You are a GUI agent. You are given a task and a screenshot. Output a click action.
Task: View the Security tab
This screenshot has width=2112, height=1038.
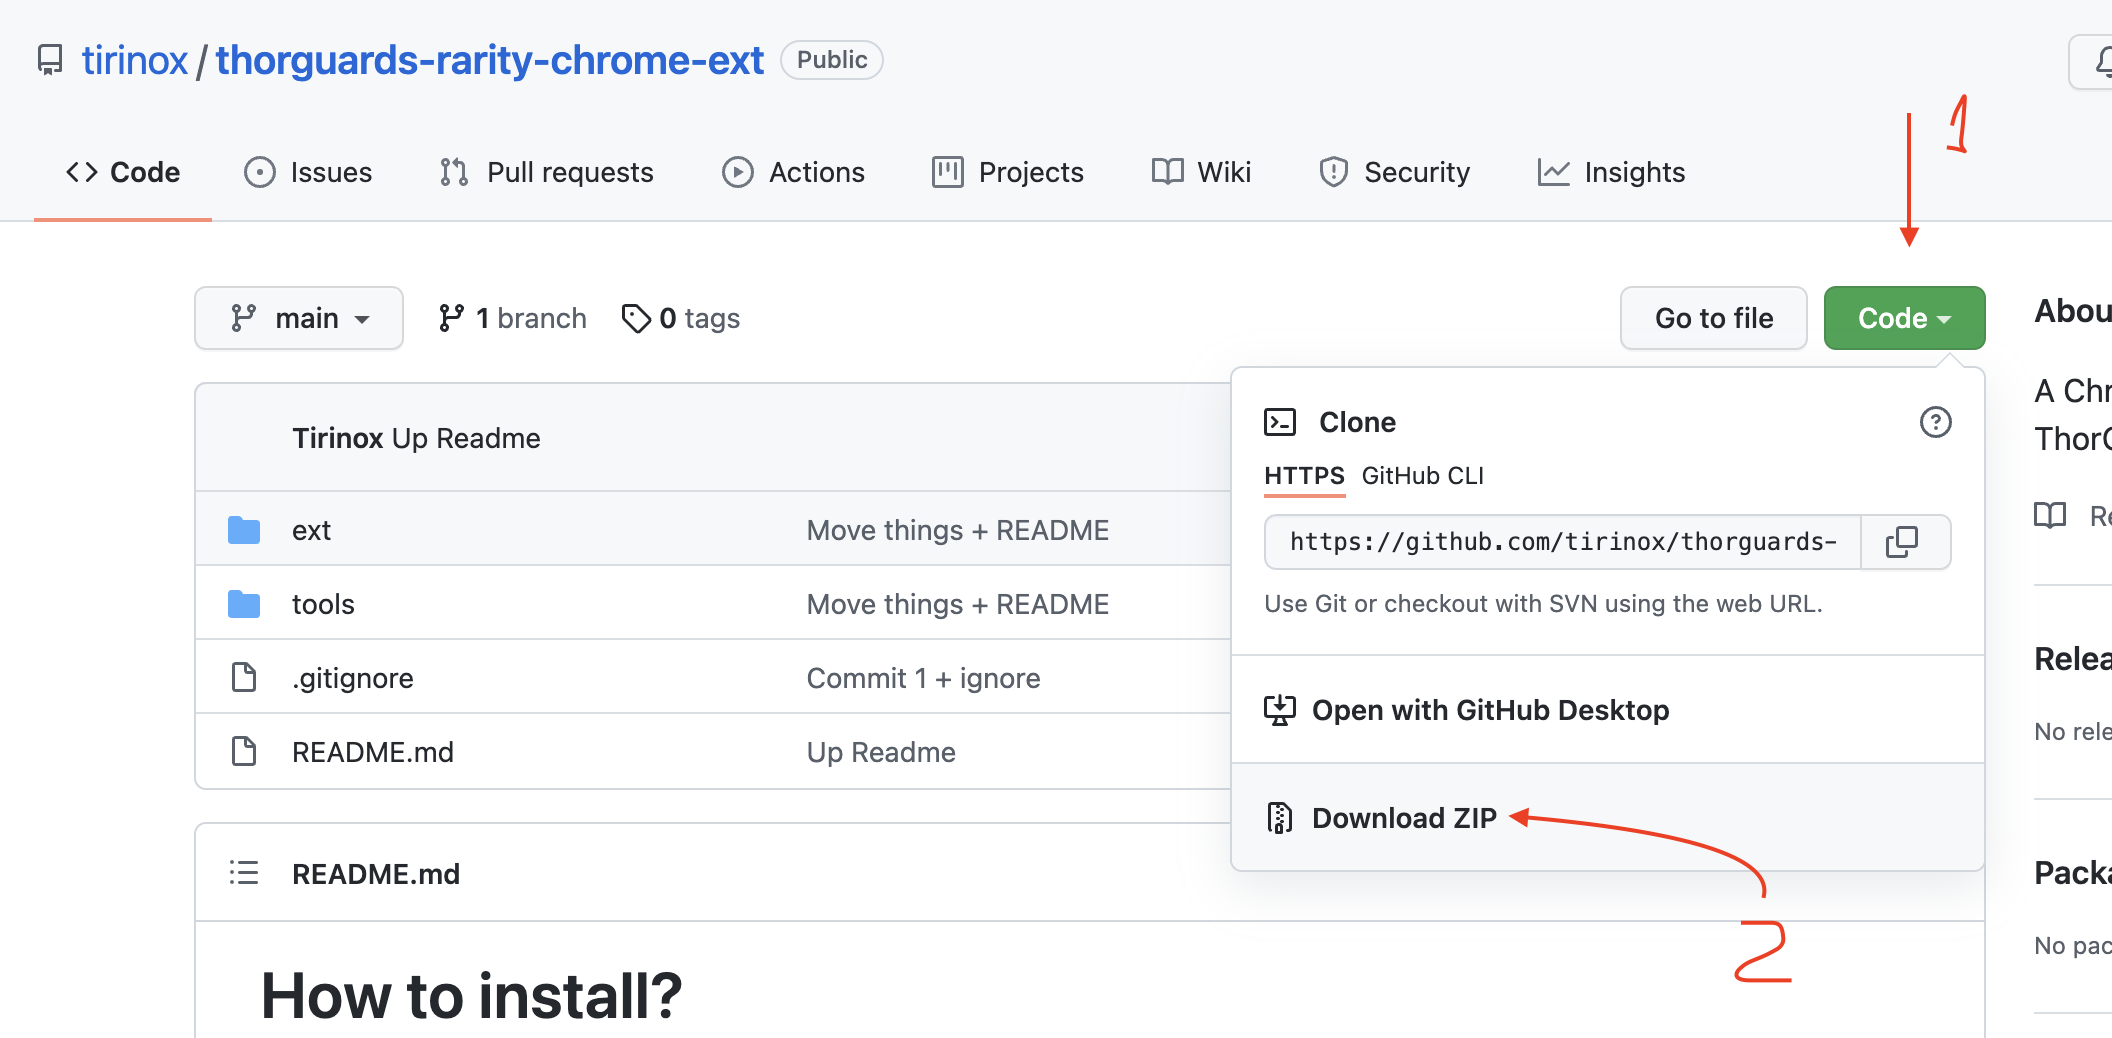coord(1394,172)
